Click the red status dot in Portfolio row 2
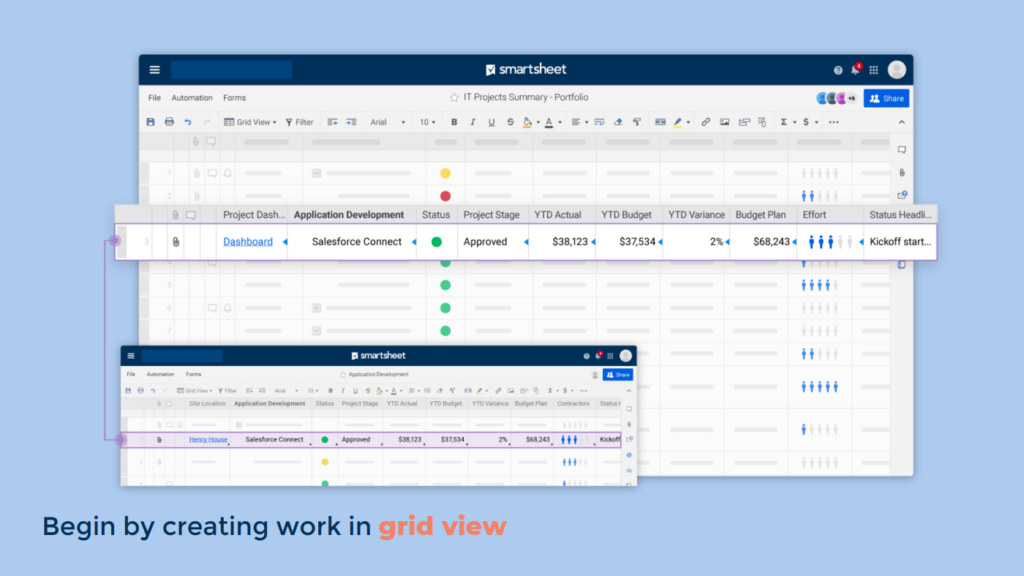The width and height of the screenshot is (1024, 576). pos(445,196)
